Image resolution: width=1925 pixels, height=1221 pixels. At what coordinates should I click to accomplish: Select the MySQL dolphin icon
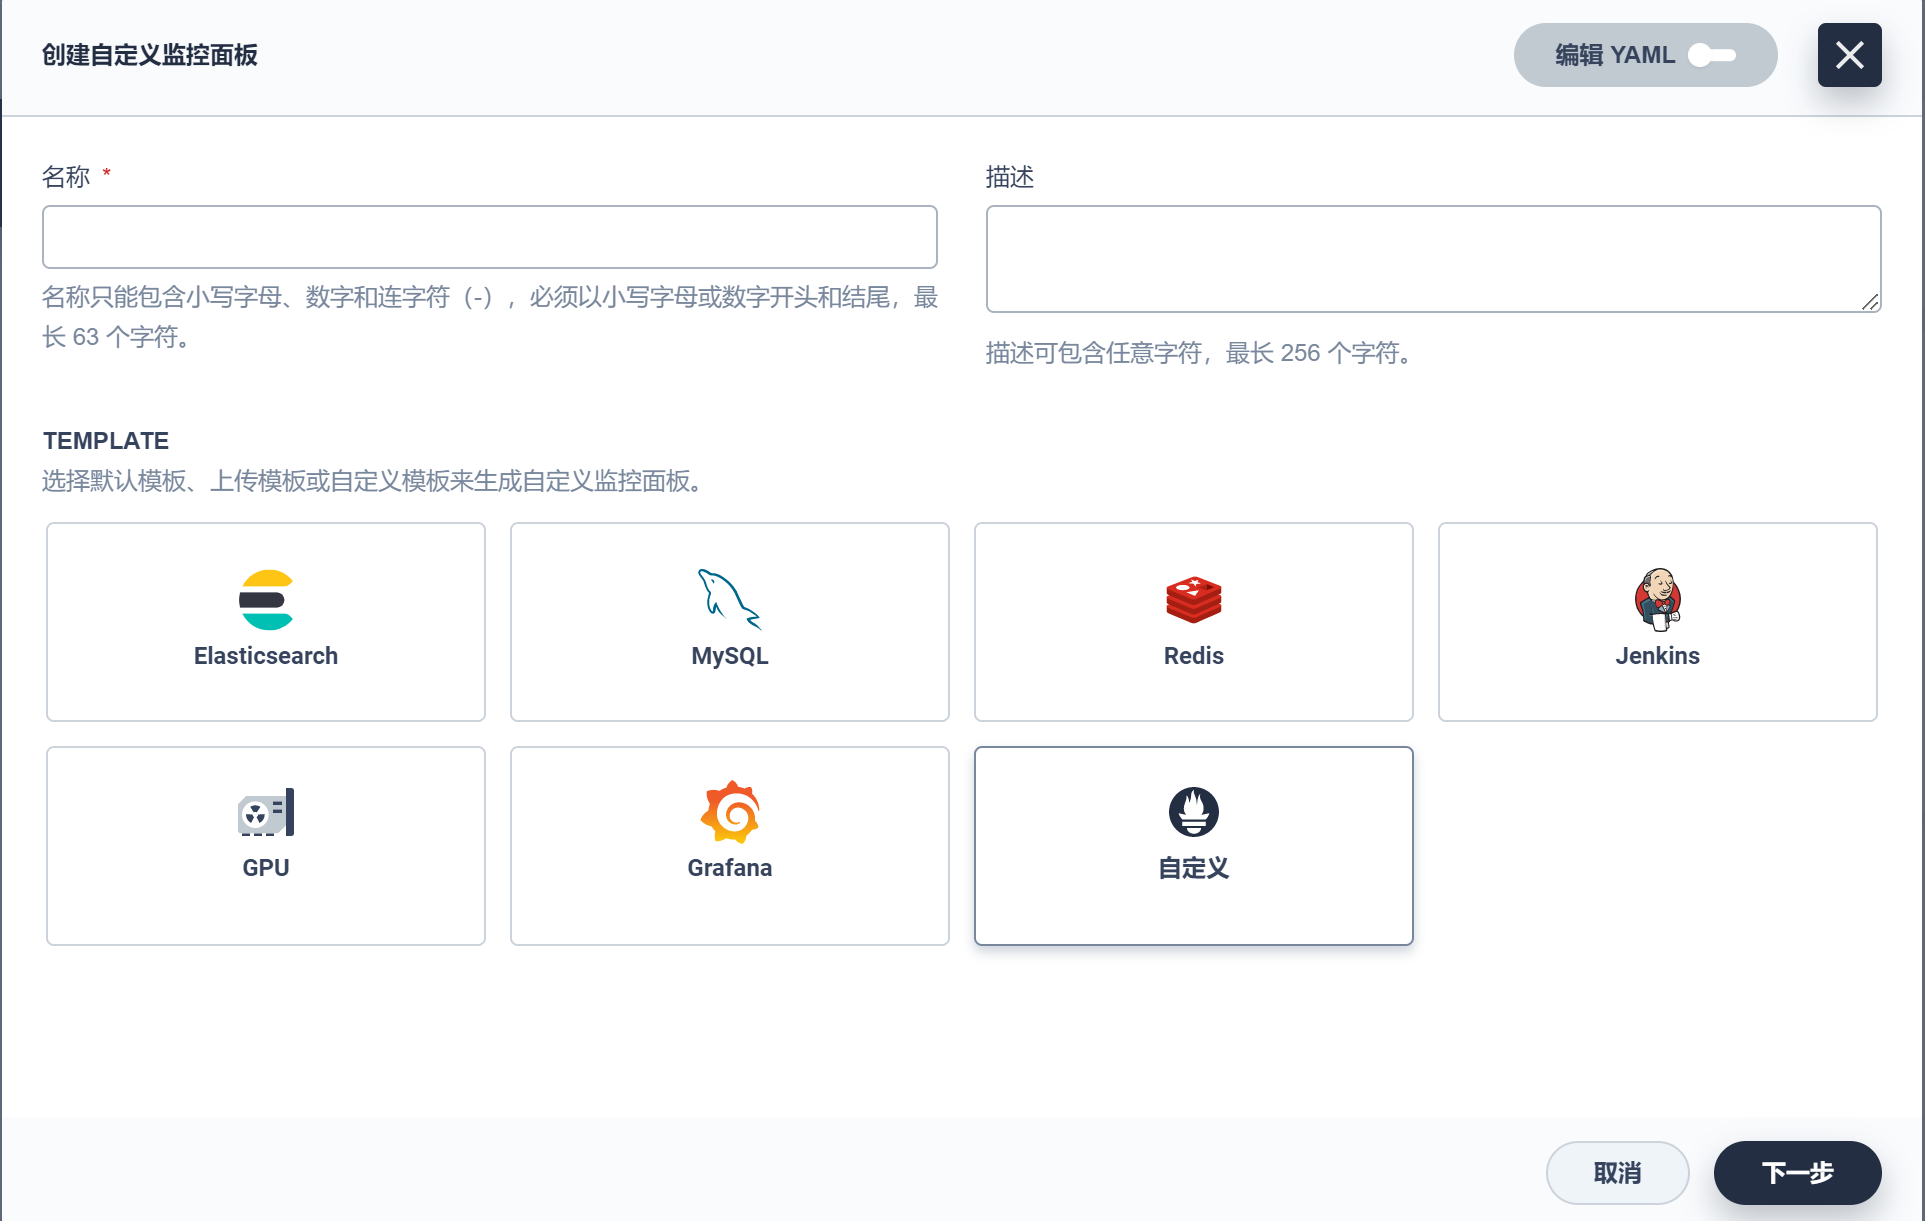click(730, 599)
